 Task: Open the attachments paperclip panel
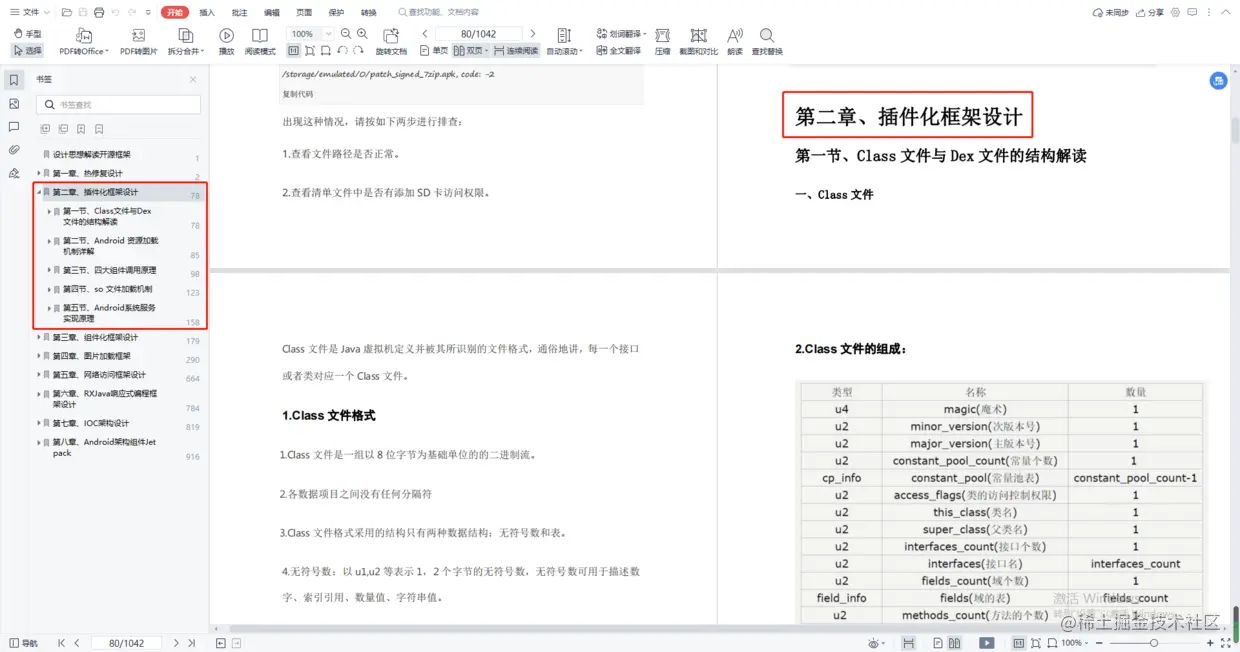(14, 149)
